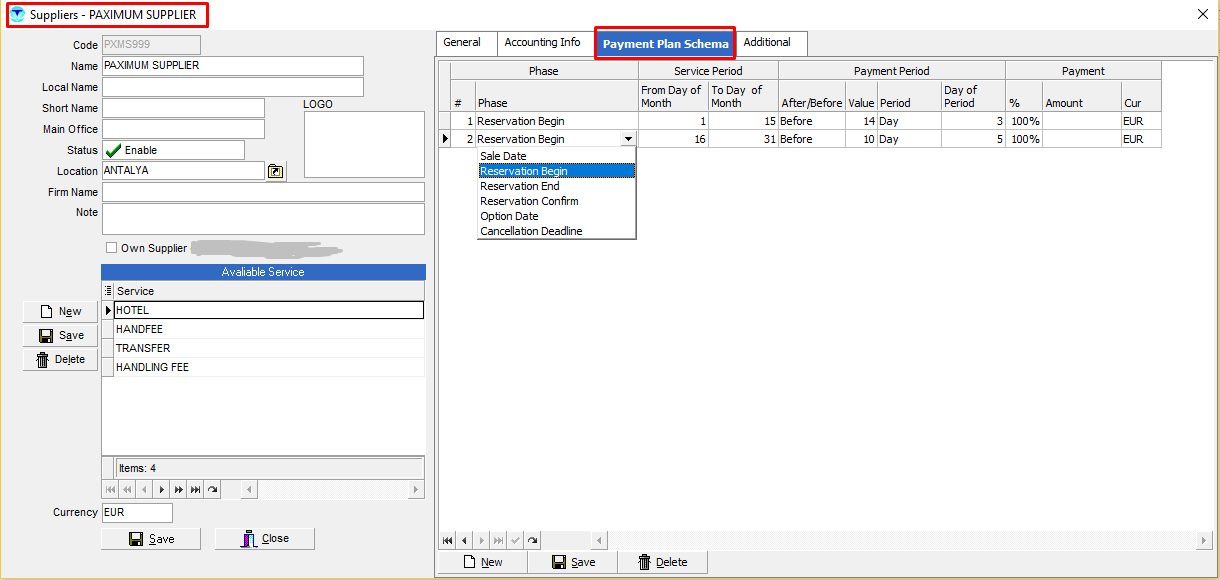Screen dimensions: 1220x580
Task: Refresh the payment plan grid
Action: point(532,541)
